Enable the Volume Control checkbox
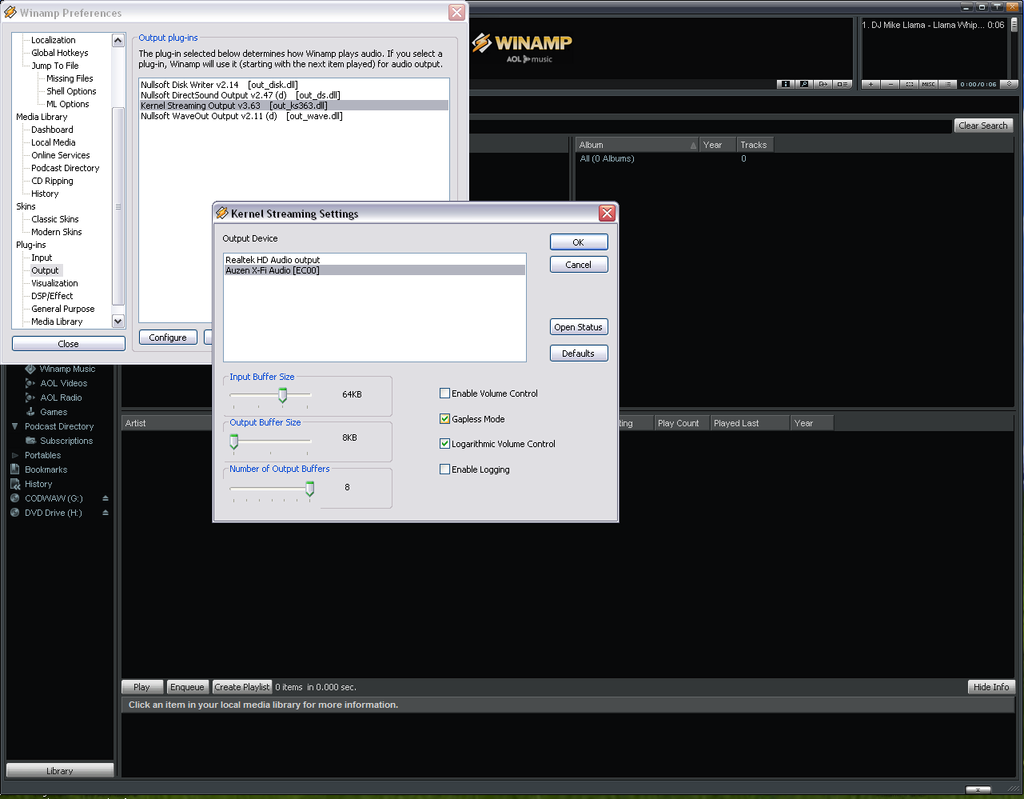 [445, 394]
